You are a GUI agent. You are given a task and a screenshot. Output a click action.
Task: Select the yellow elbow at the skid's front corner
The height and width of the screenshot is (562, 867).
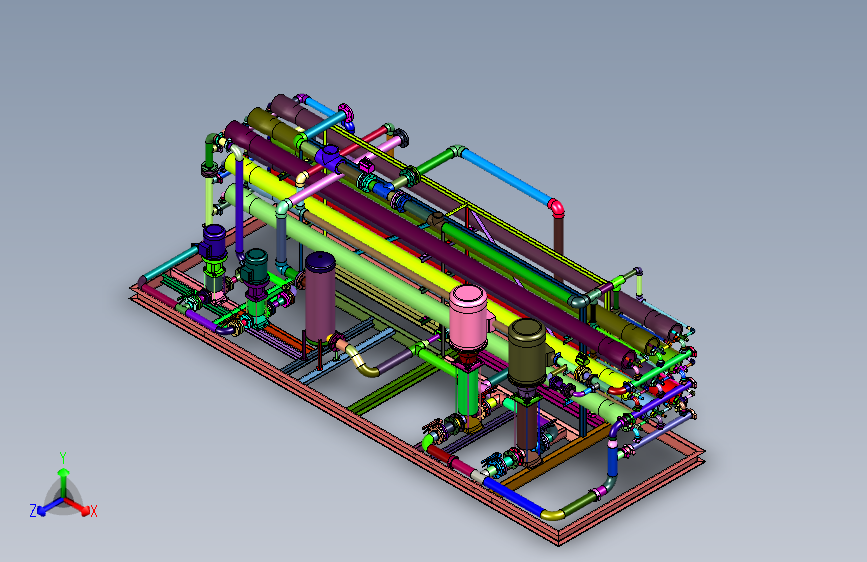click(x=552, y=514)
